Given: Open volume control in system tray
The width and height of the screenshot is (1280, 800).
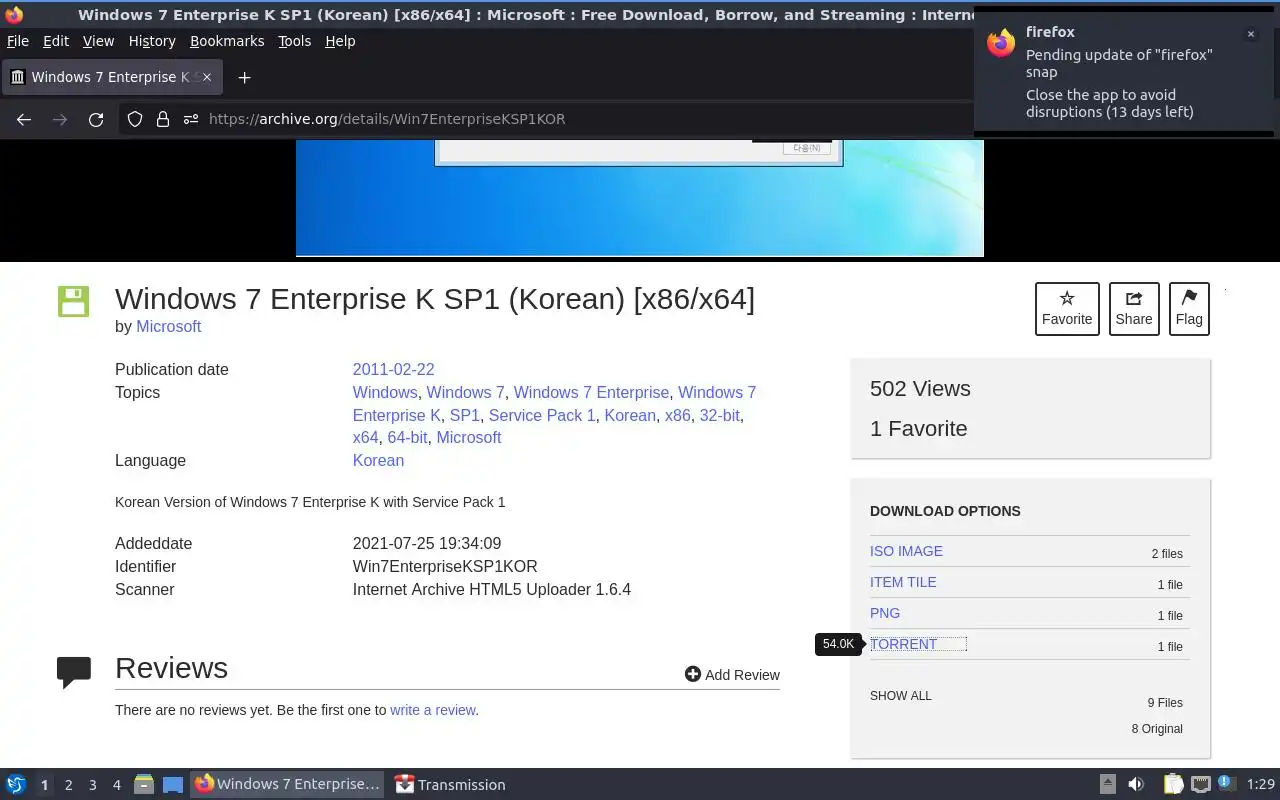Looking at the screenshot, I should pos(1136,784).
